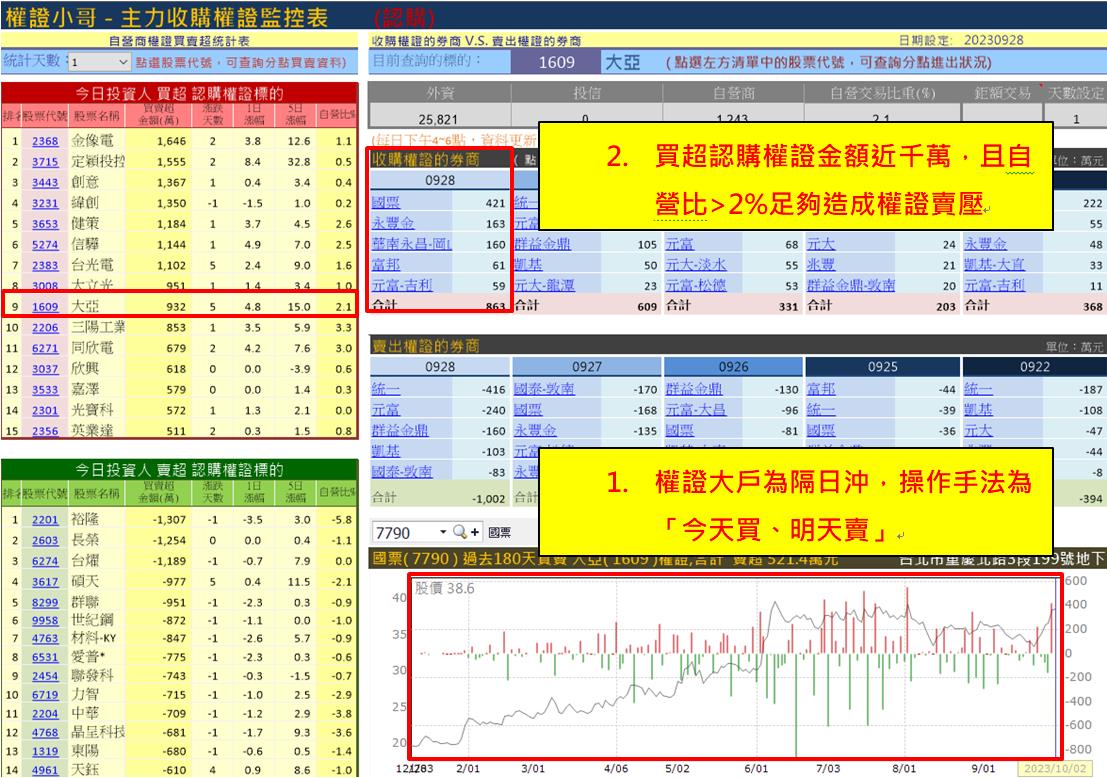Click buyer broker 群益金鼎-敦南 with amount 20

pos(851,285)
